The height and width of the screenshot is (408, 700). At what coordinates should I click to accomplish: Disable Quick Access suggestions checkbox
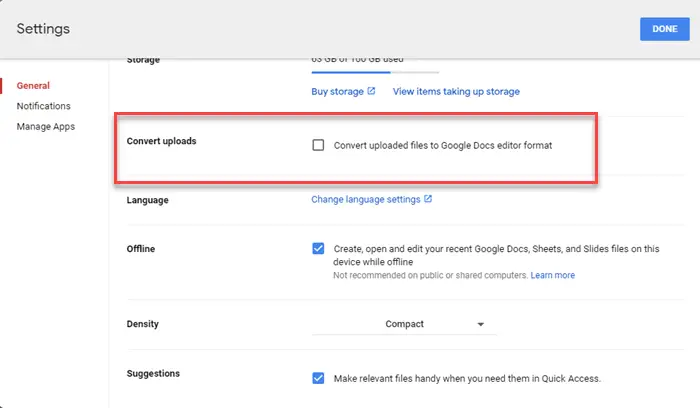(318, 378)
